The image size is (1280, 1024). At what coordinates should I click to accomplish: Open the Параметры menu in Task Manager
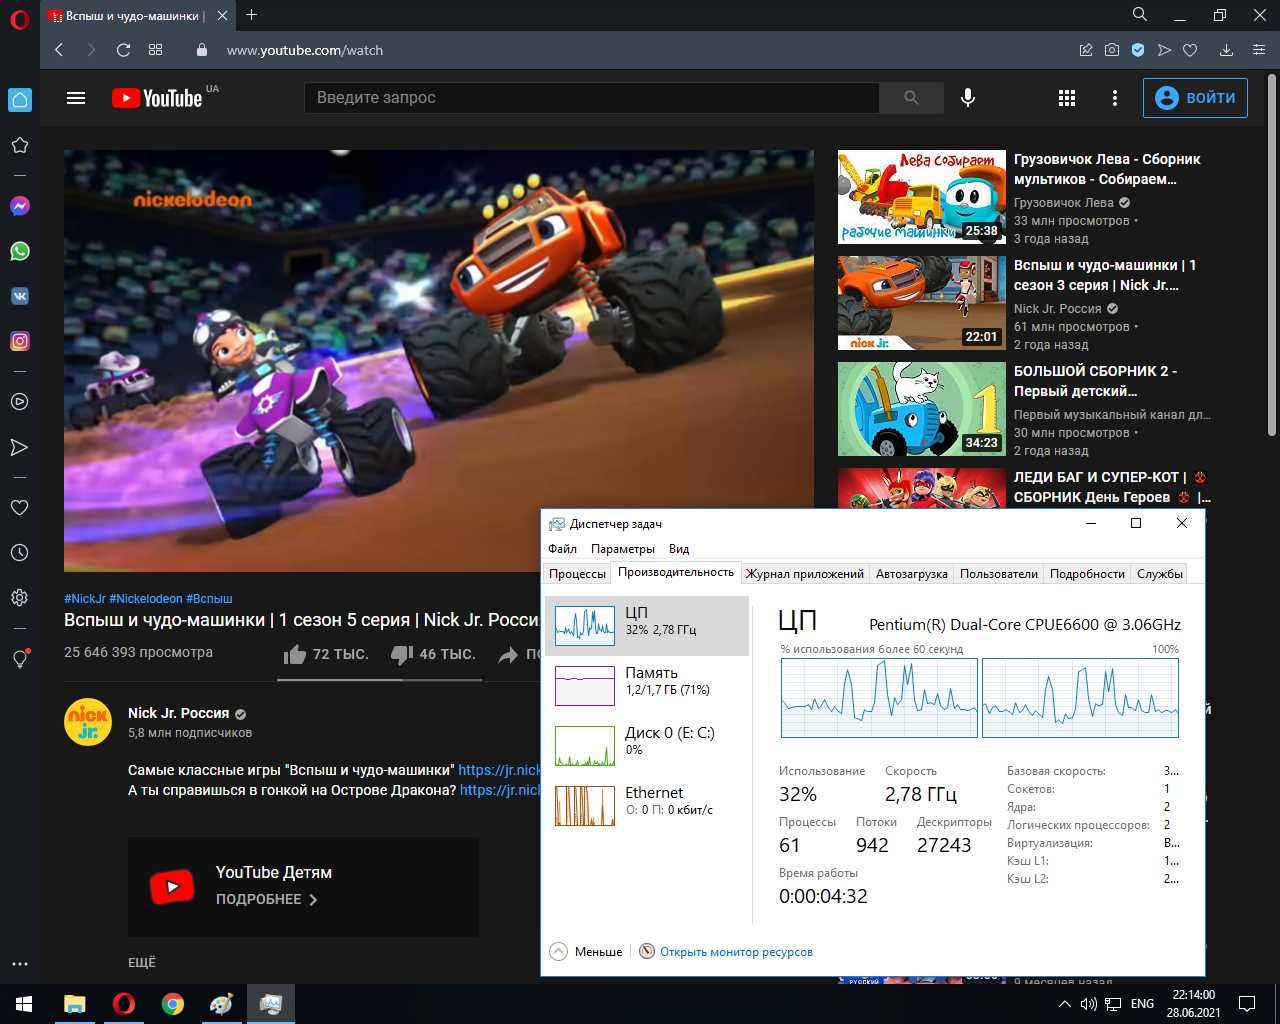coord(623,549)
